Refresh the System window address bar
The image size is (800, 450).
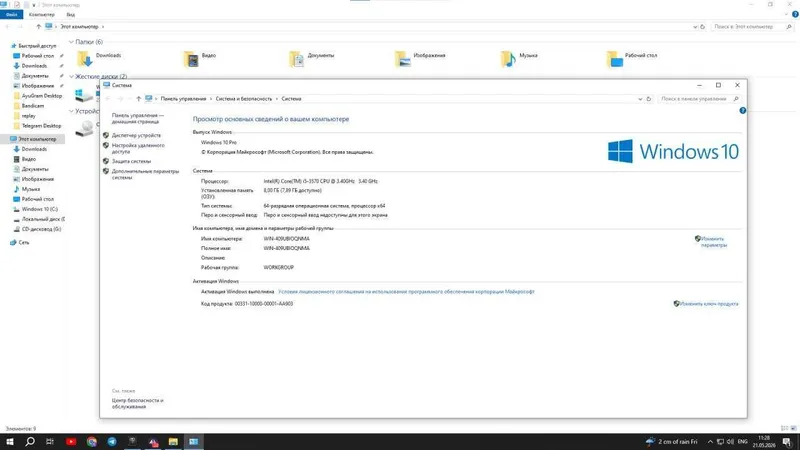(648, 99)
